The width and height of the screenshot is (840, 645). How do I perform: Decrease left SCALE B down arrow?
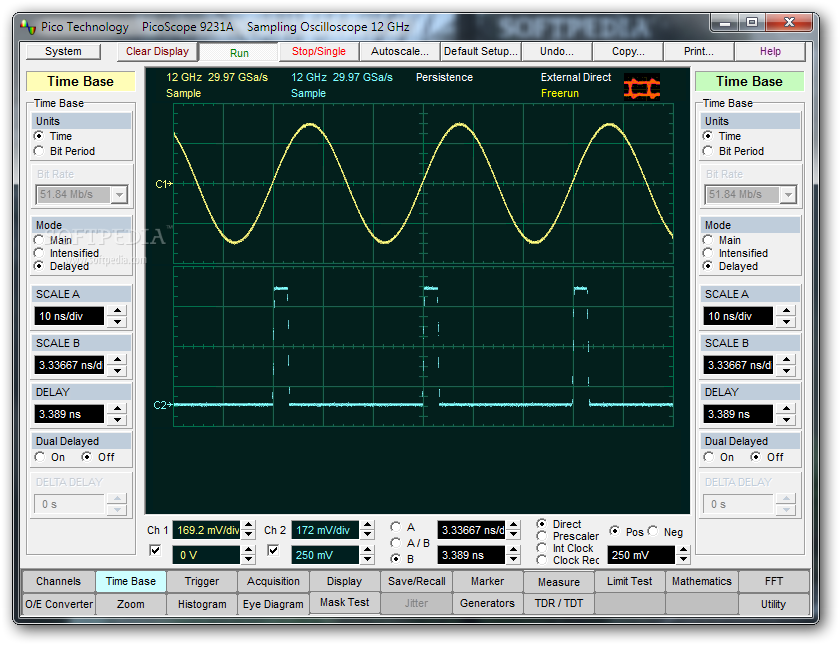pyautogui.click(x=117, y=371)
